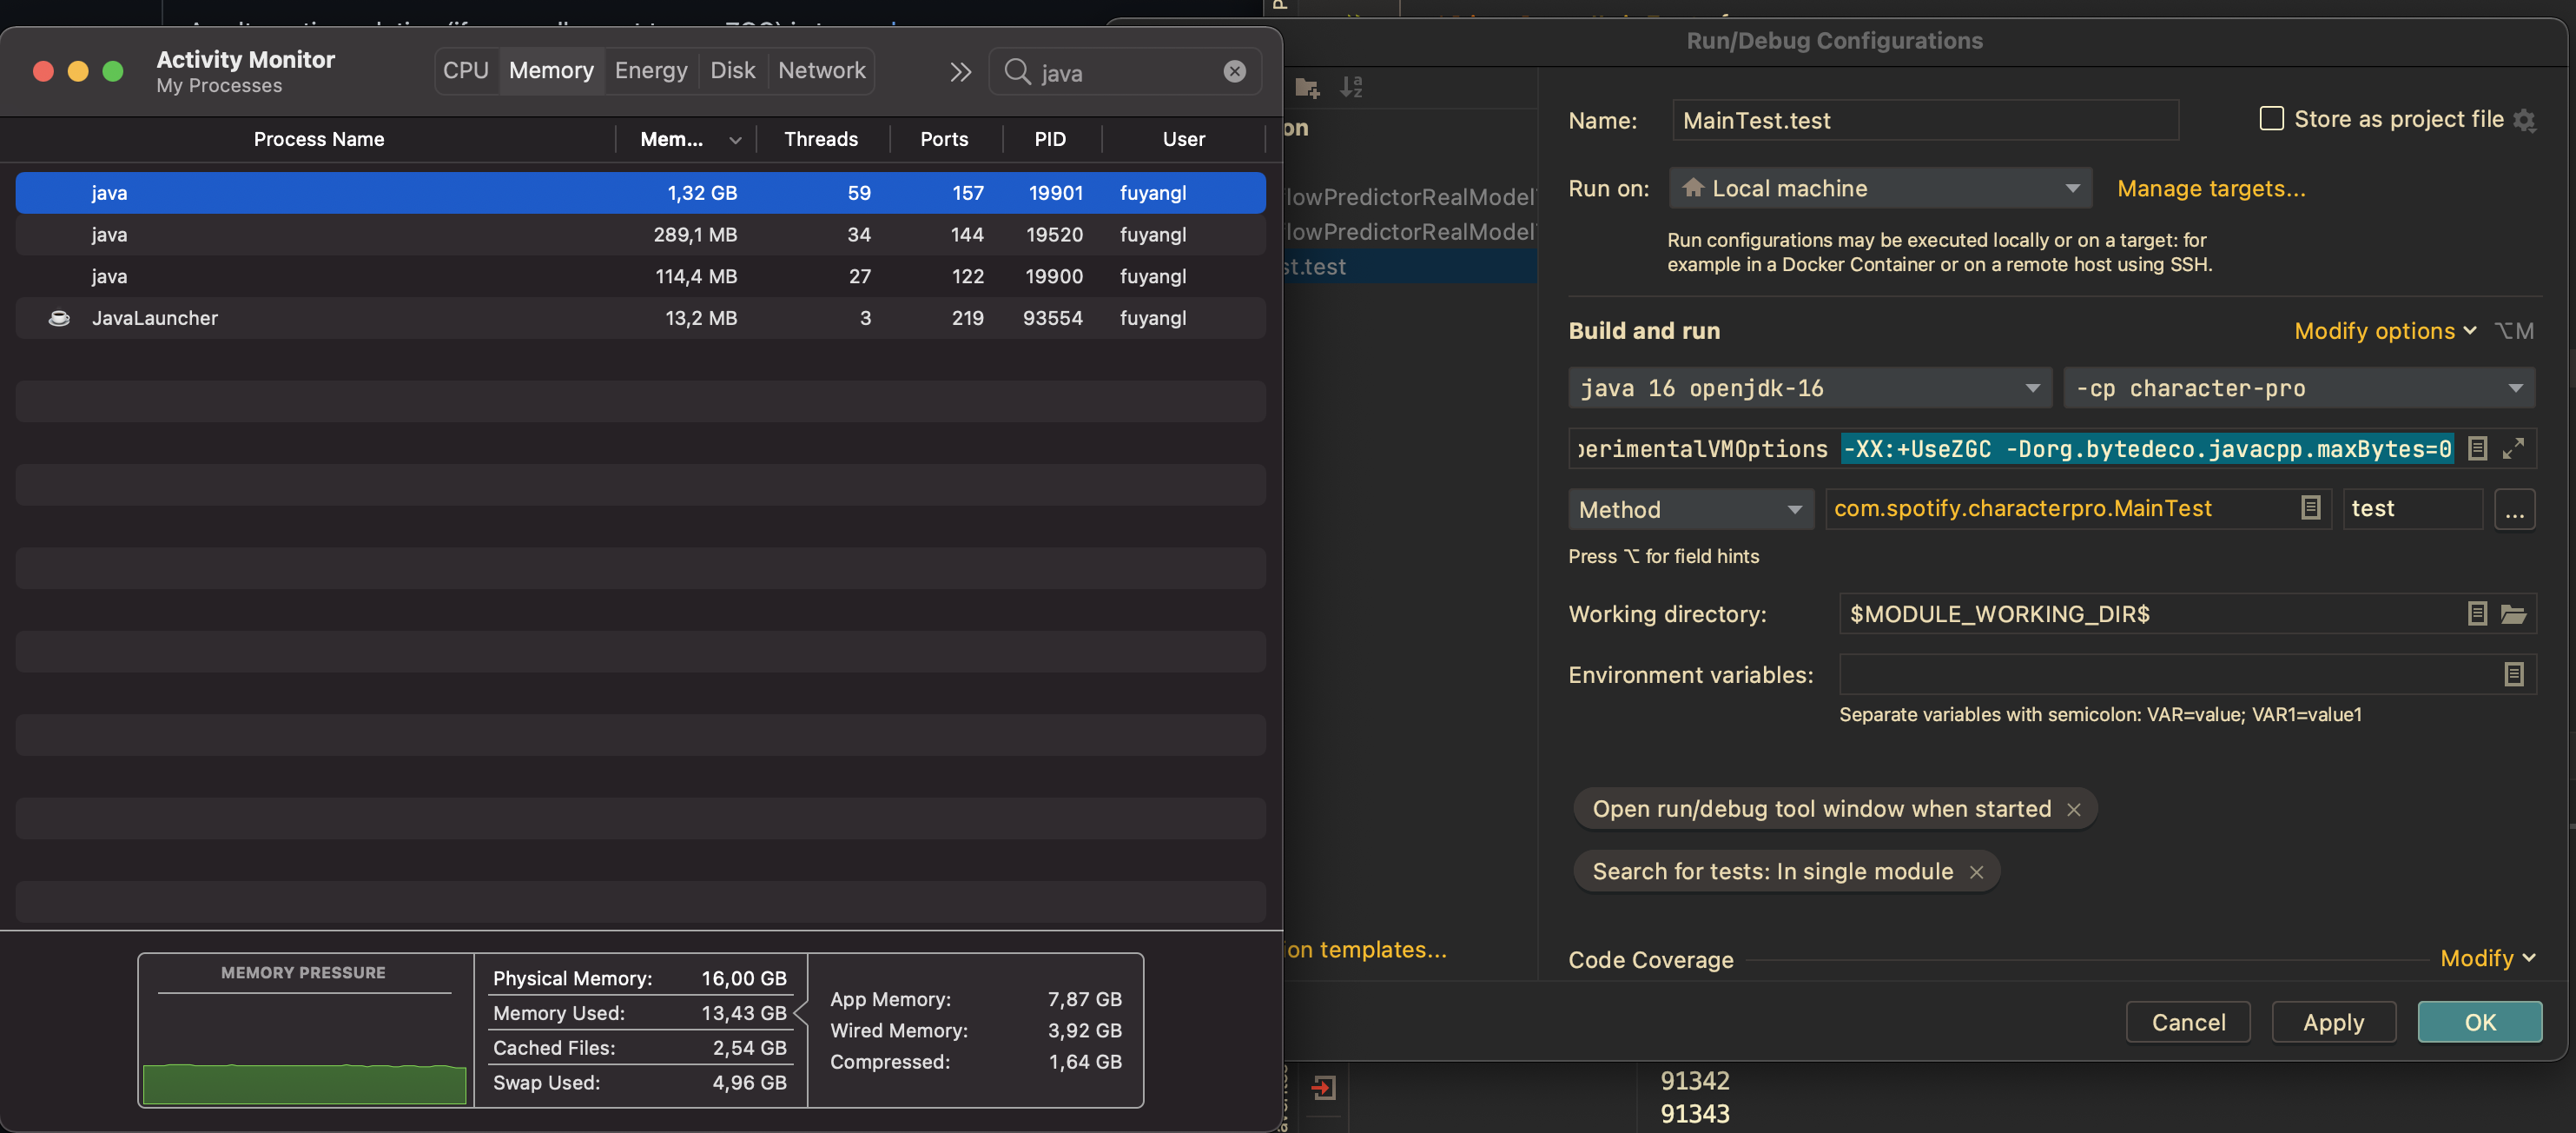
Task: Select the Memory tab in Activity Monitor
Action: 551,71
